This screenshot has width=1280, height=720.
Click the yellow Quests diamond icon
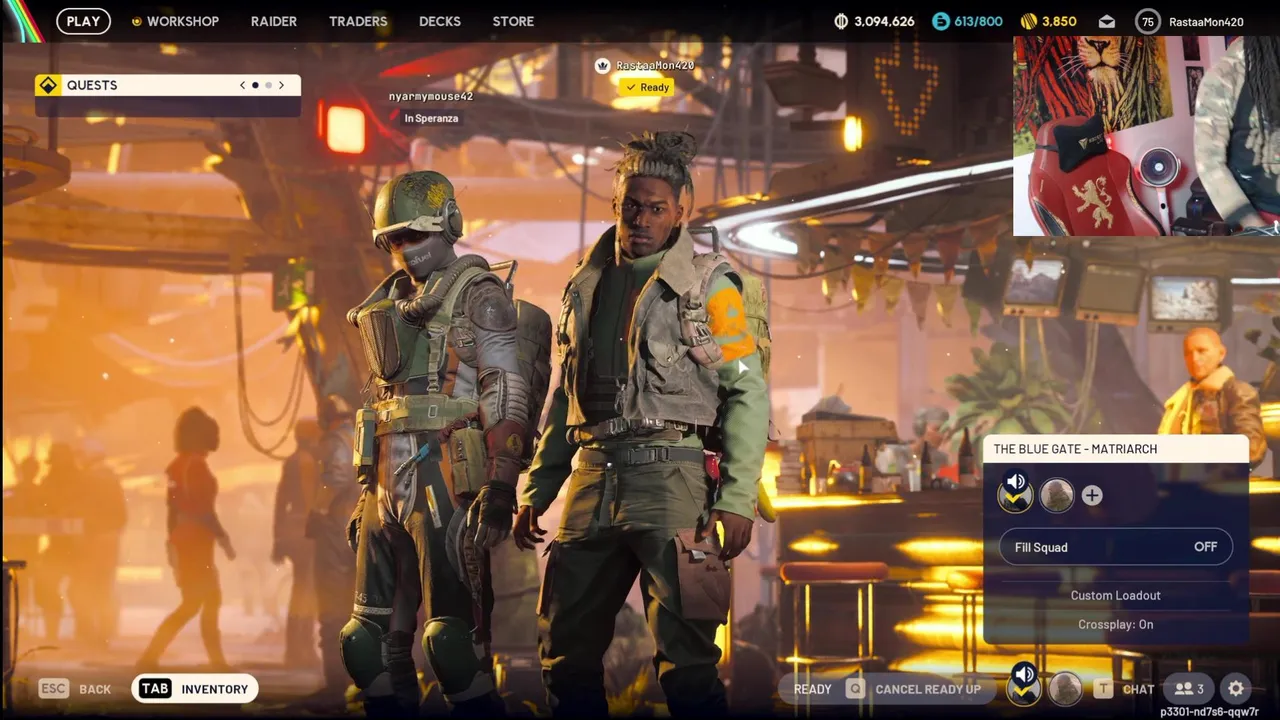48,85
